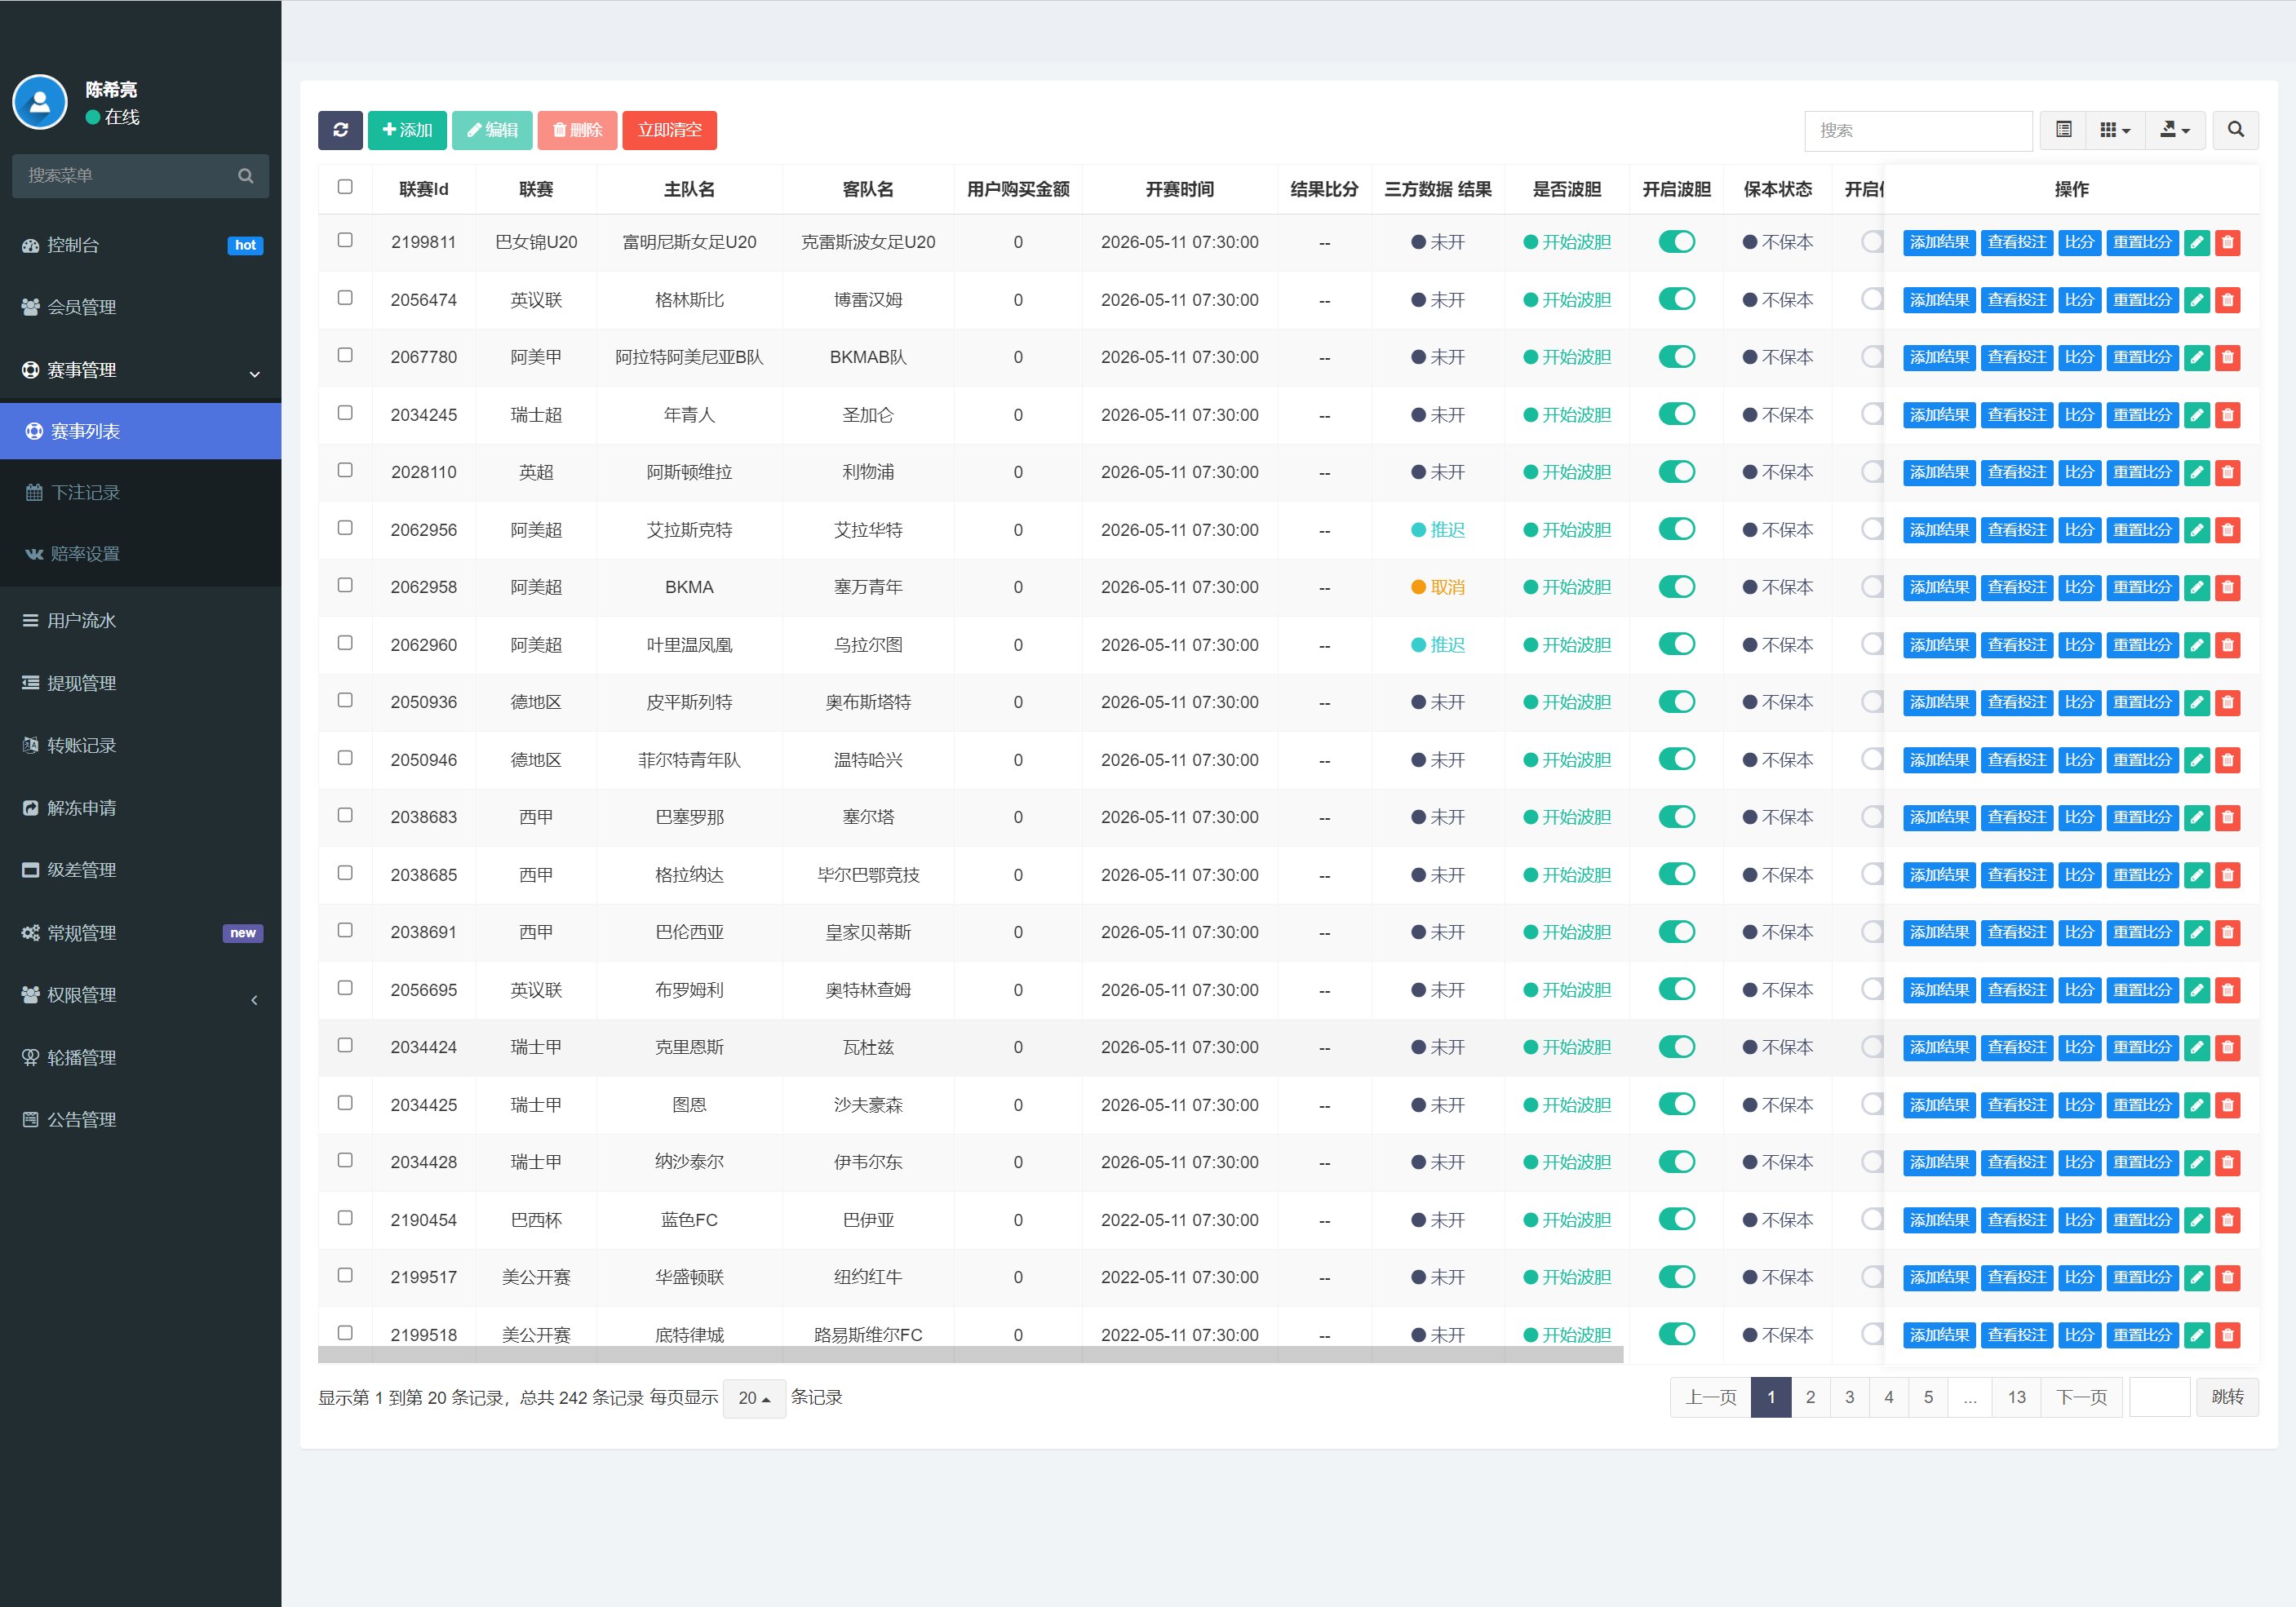Click red delete trash for row 2050946

coord(2228,760)
